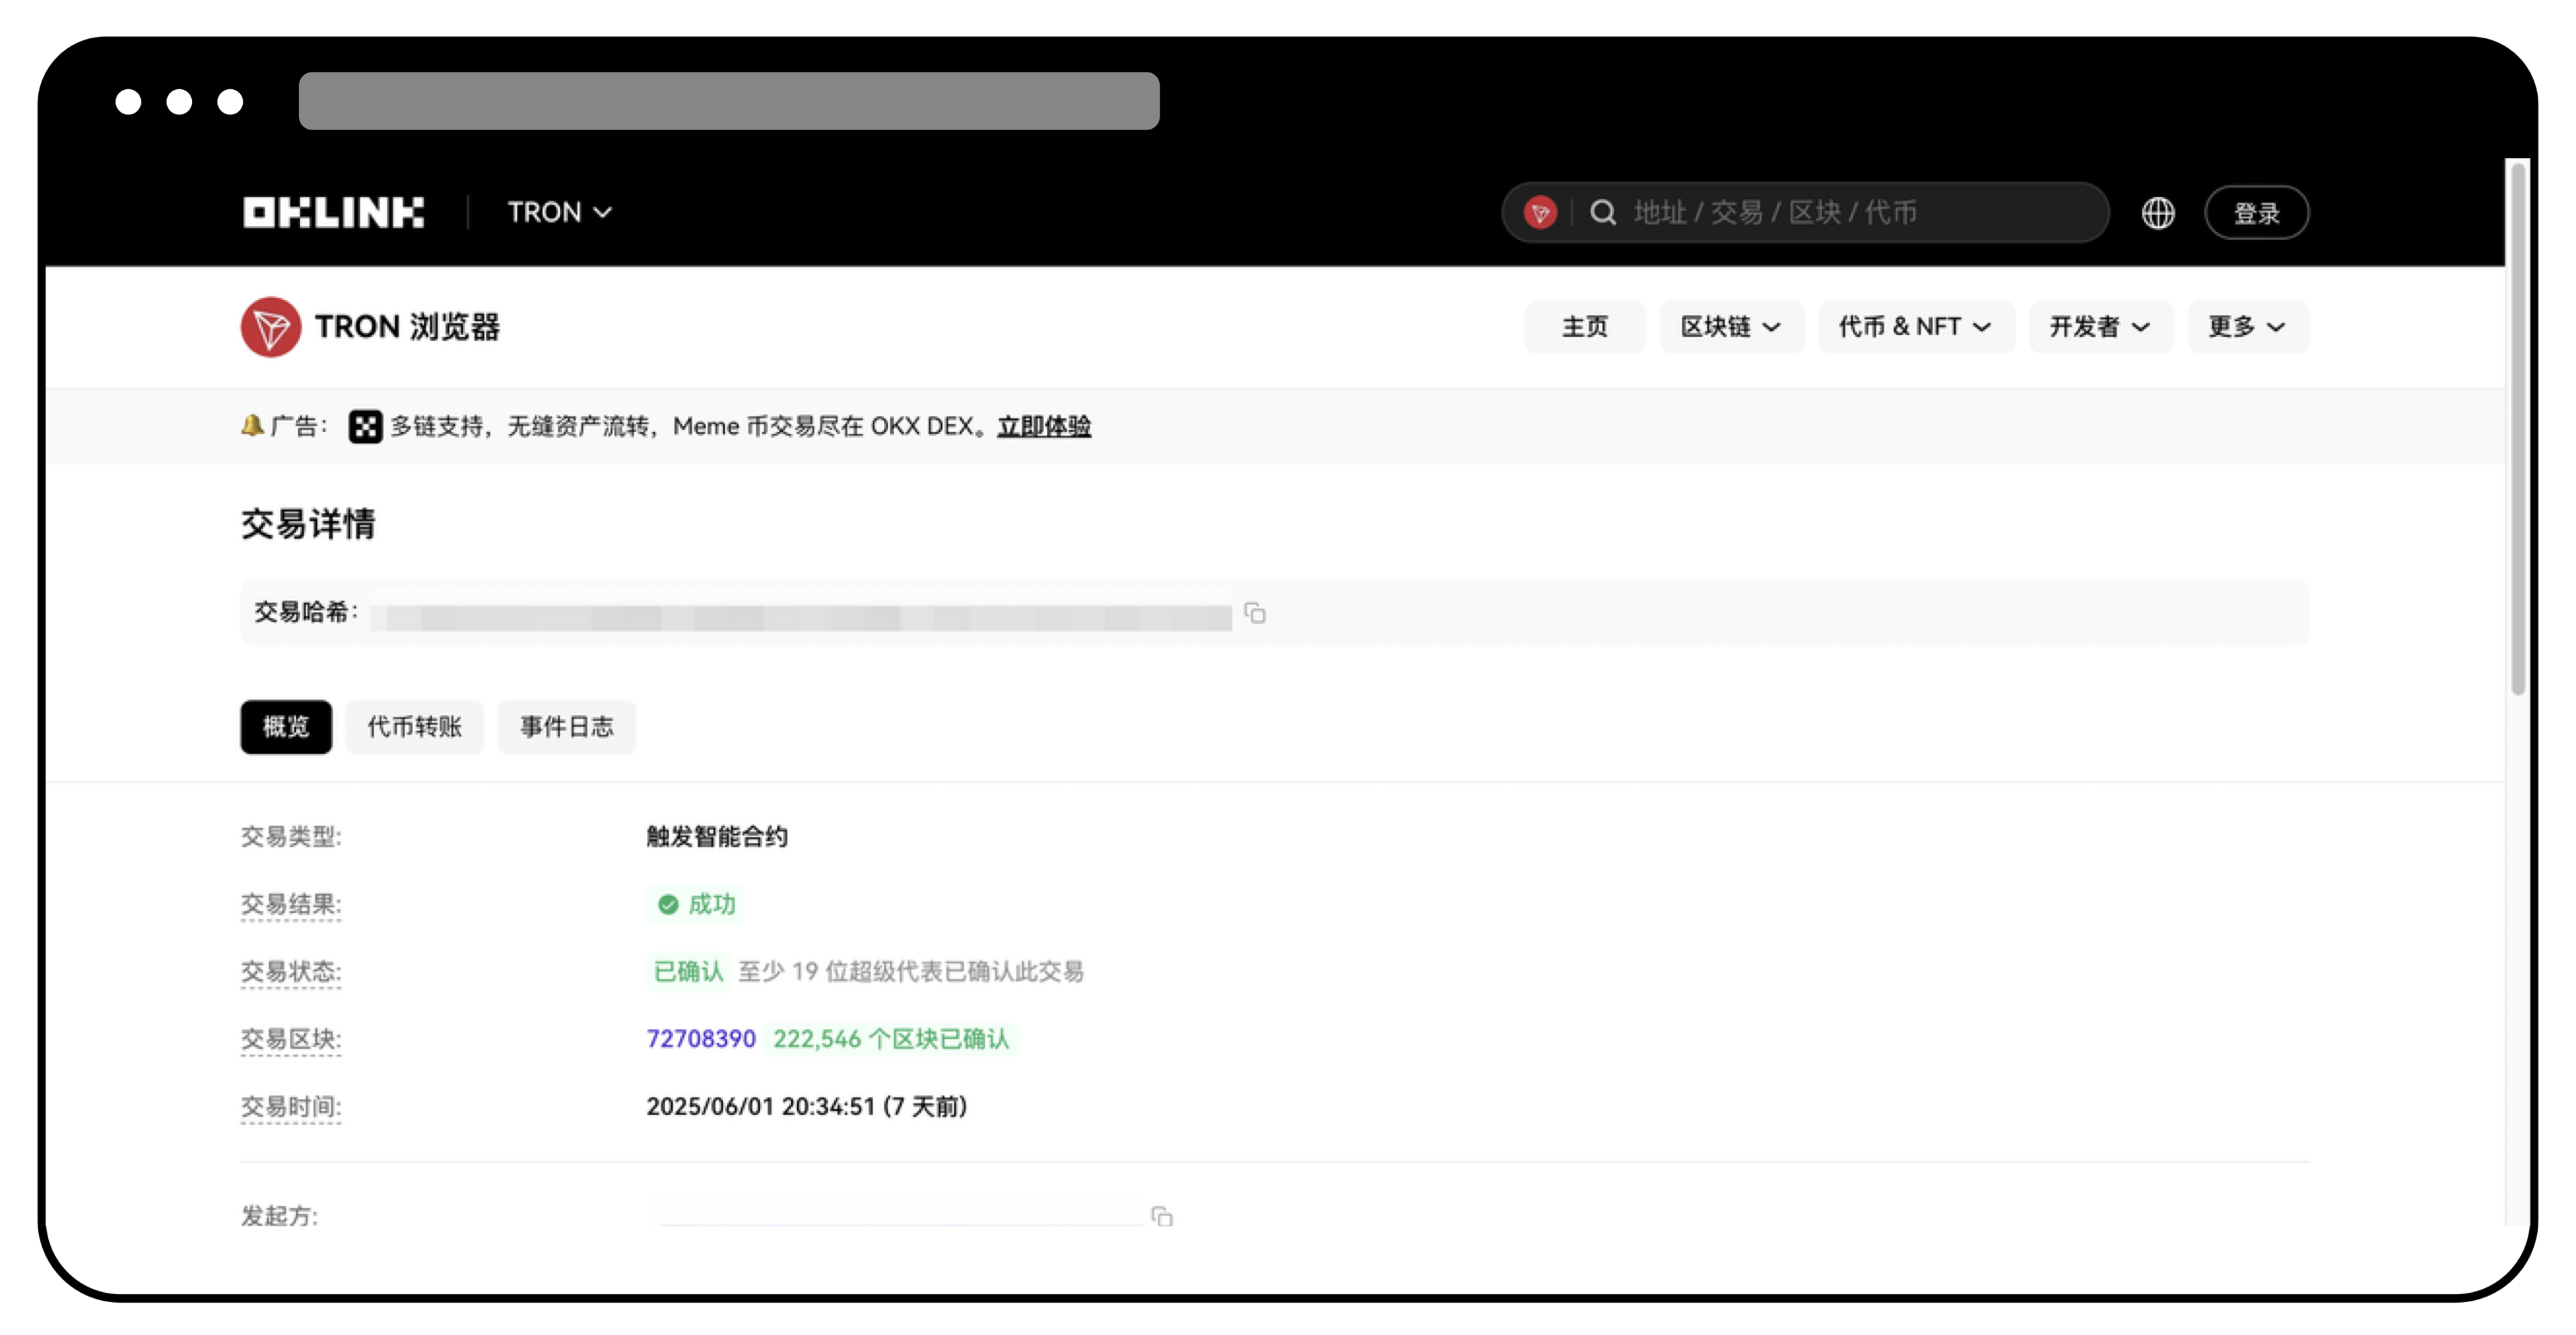Open block 72708390 details link

click(x=701, y=1039)
